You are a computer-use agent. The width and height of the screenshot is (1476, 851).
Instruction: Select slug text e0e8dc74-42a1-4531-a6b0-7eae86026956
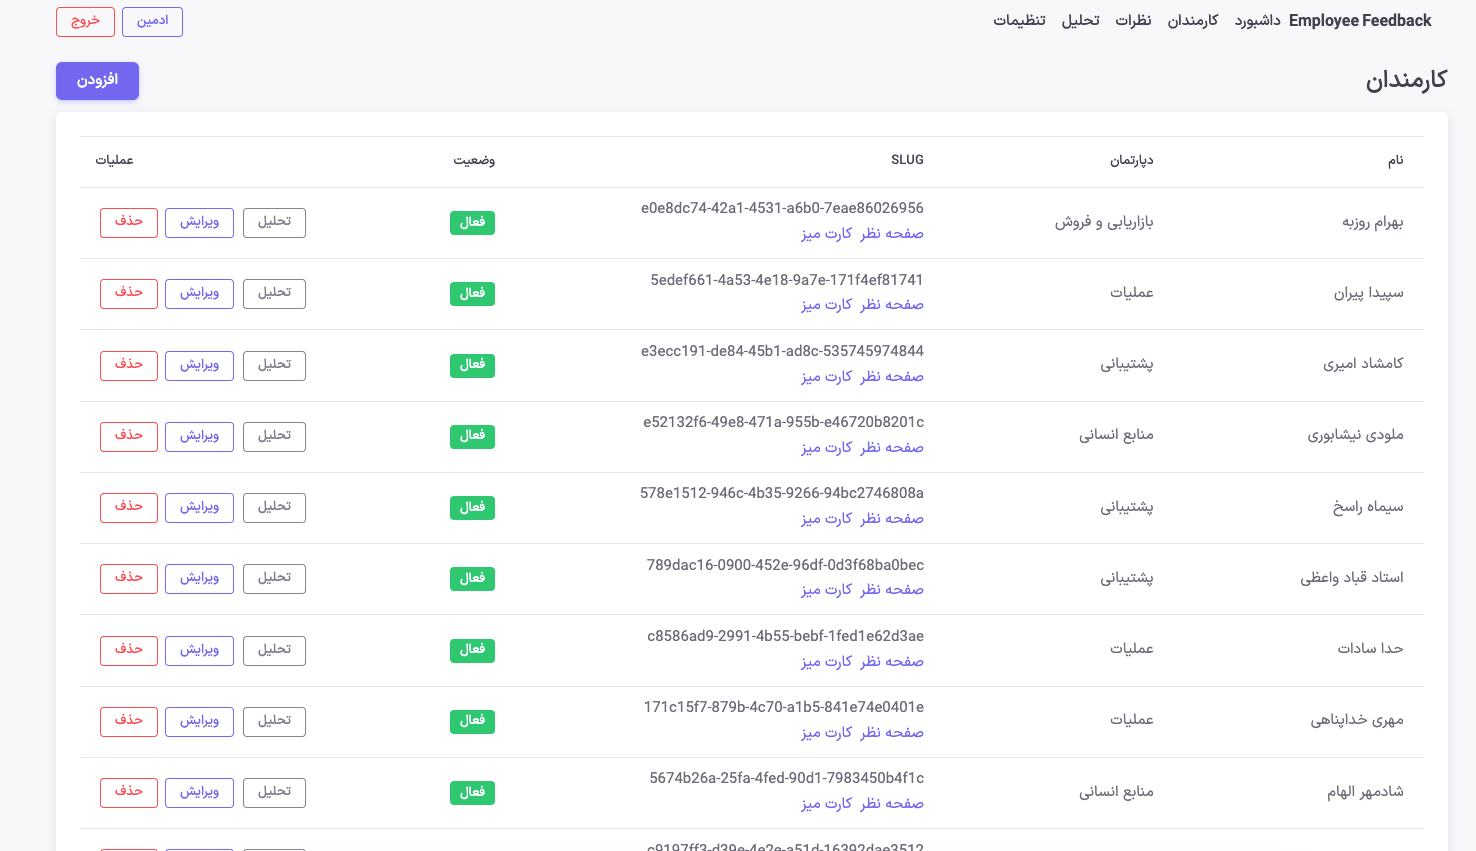click(x=782, y=208)
